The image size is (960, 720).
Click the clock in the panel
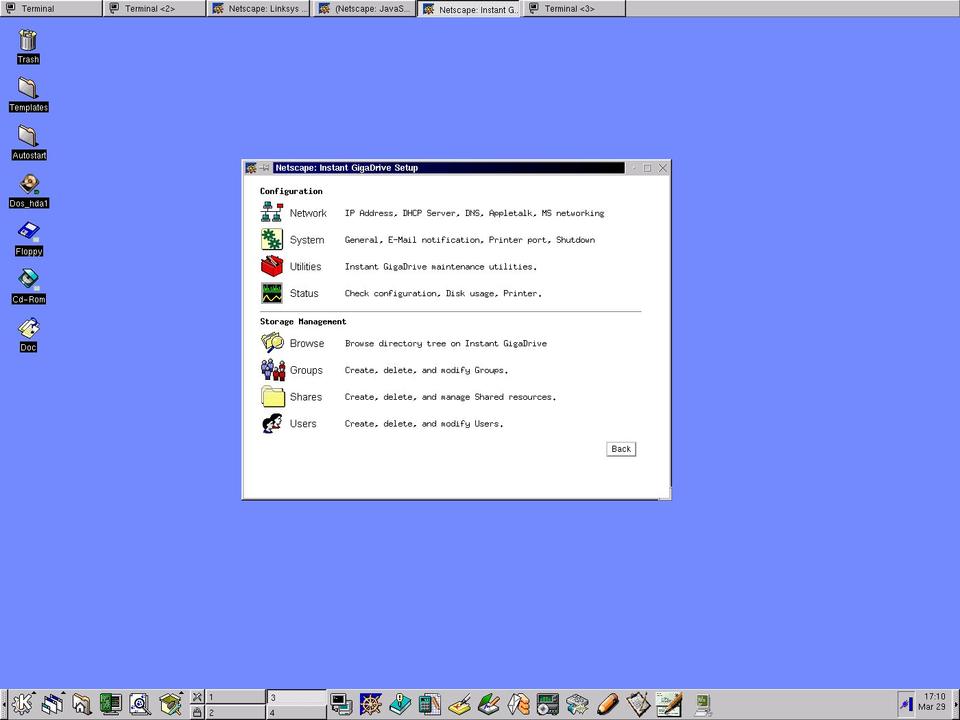coord(933,702)
